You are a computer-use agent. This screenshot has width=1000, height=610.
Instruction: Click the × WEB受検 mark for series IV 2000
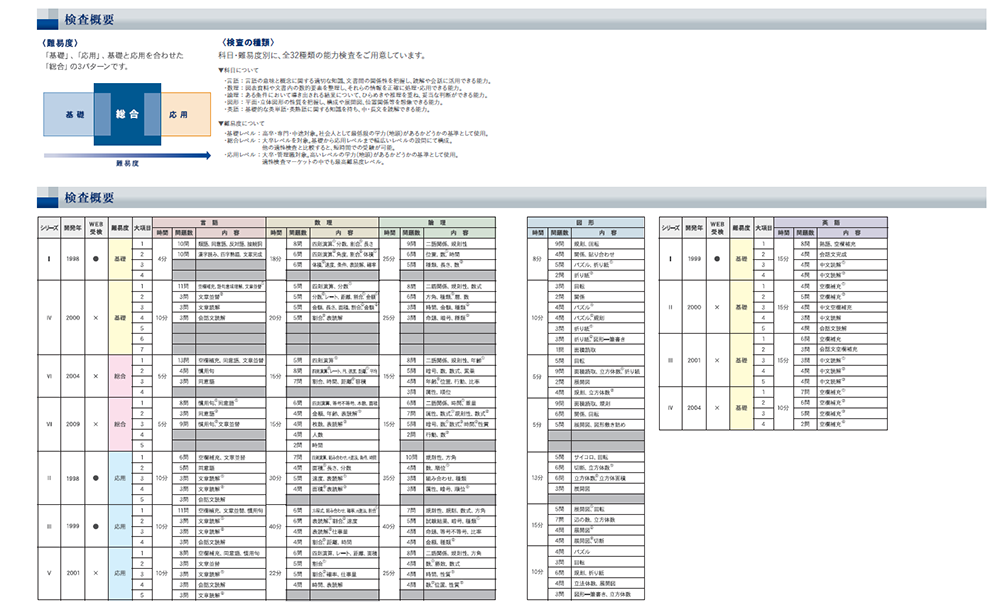pyautogui.click(x=97, y=316)
